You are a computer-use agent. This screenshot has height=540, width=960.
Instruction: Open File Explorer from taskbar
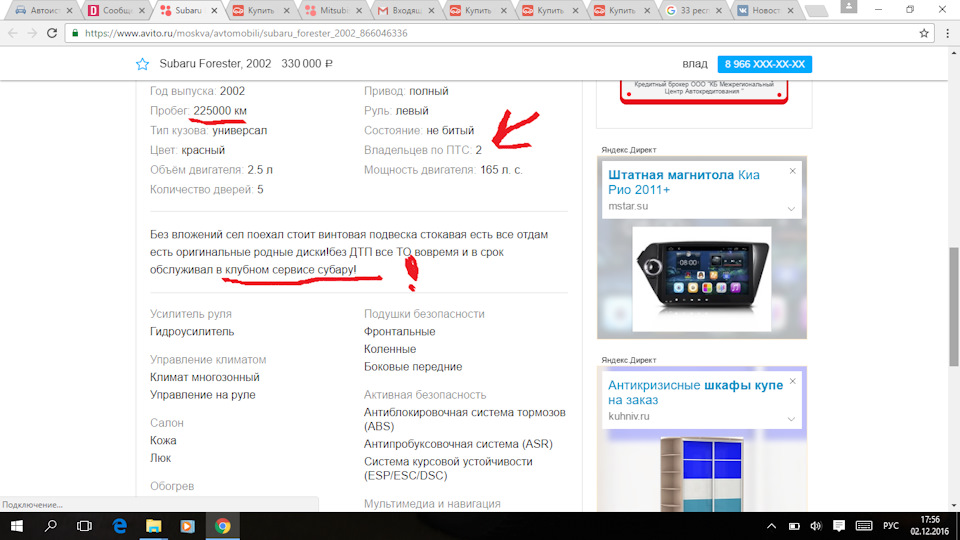pyautogui.click(x=153, y=526)
